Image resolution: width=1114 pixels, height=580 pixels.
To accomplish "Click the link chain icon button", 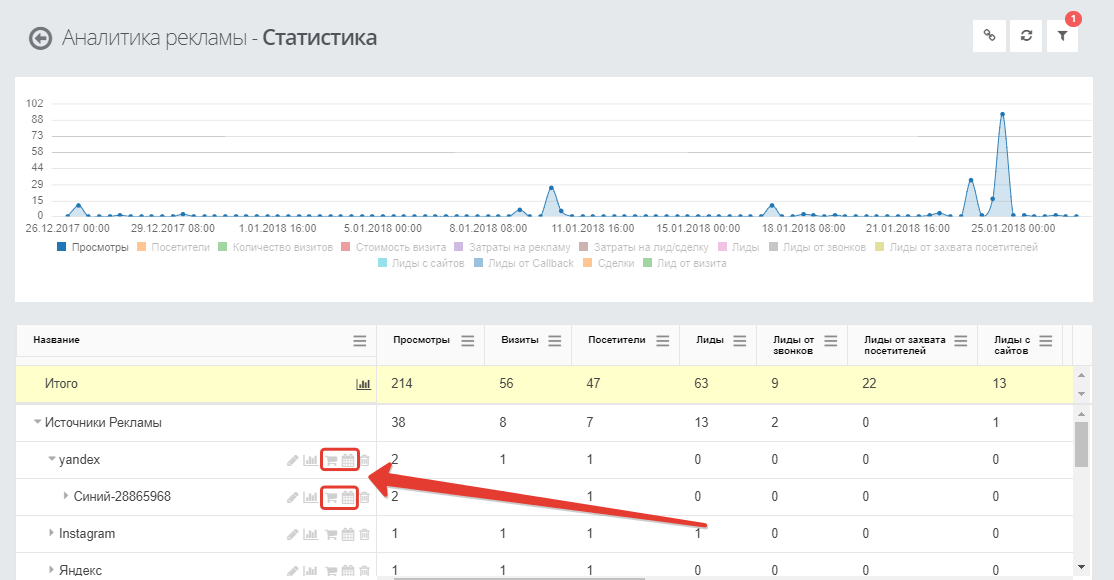I will pos(989,36).
